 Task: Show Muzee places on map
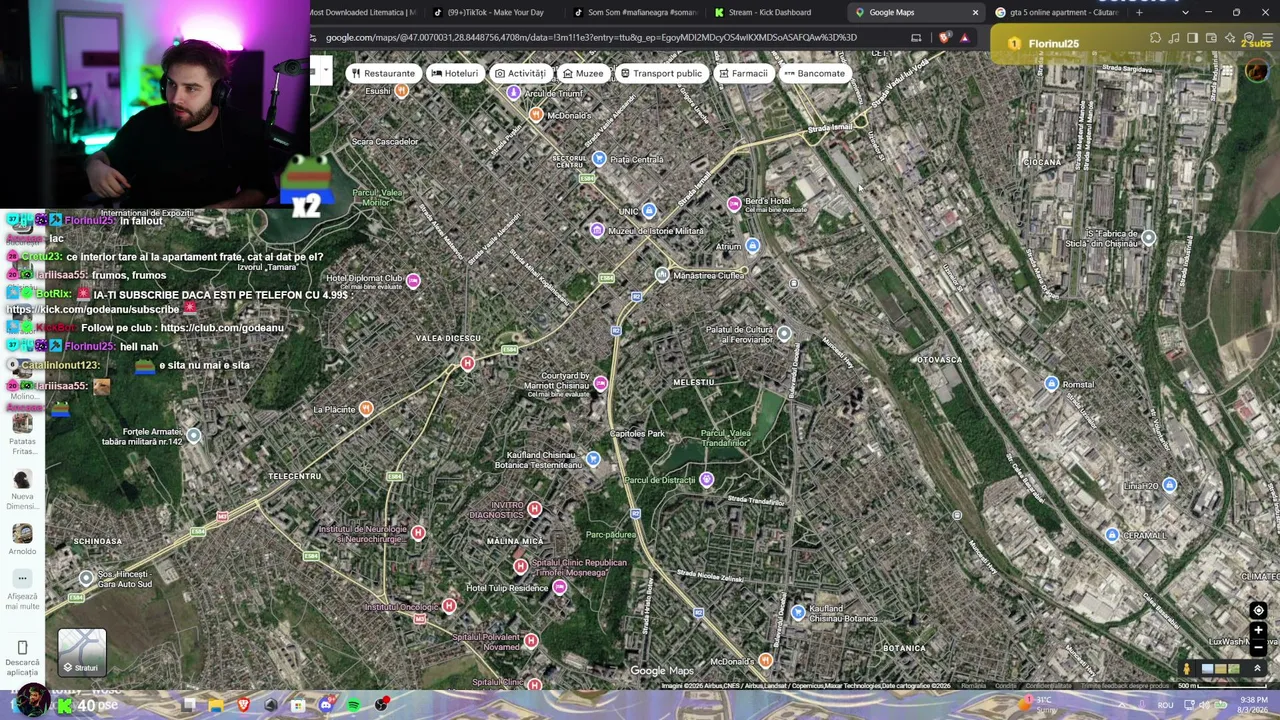coord(582,73)
